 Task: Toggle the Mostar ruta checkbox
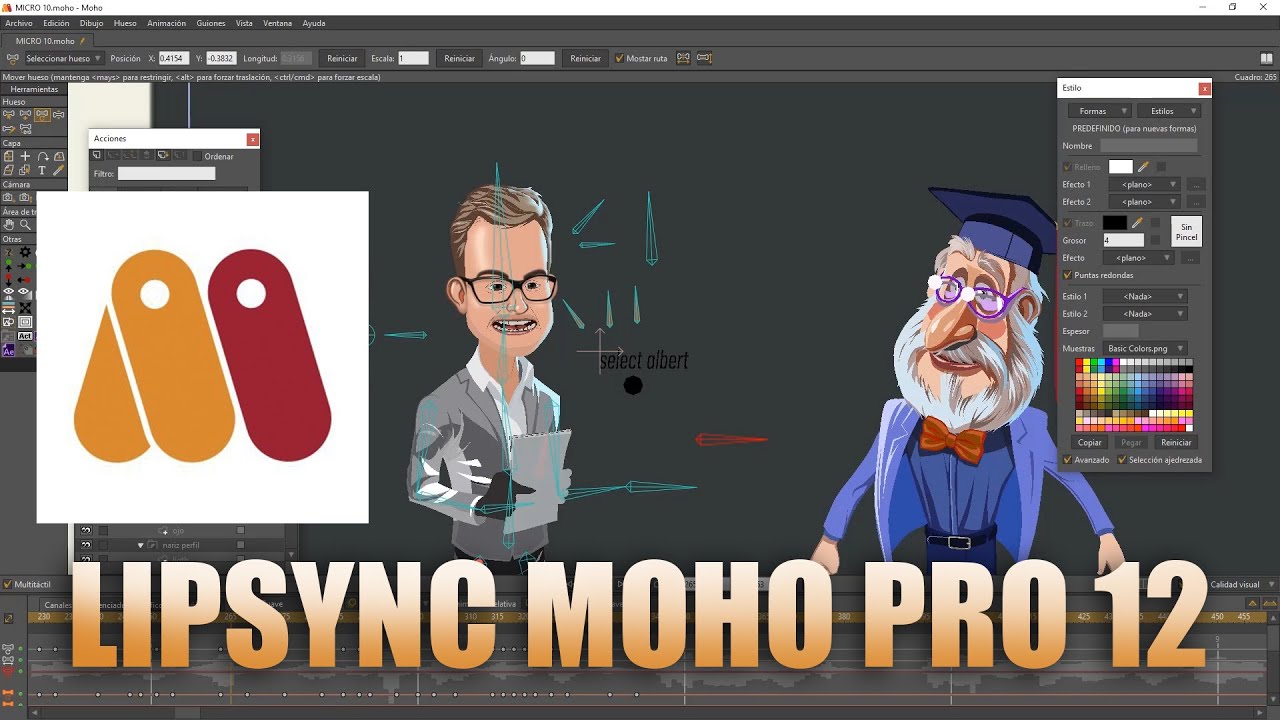(619, 58)
